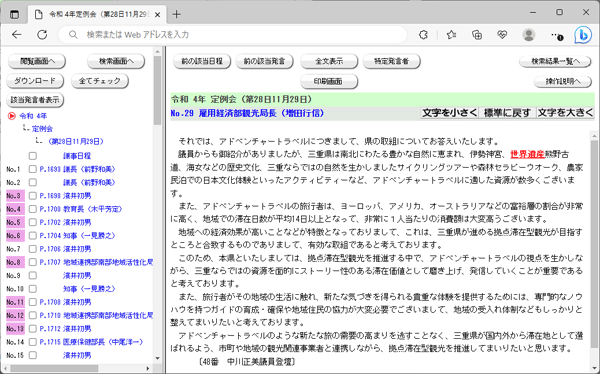This screenshot has width=600, height=374.
Task: Go back with the browser back arrow
Action: coord(16,35)
